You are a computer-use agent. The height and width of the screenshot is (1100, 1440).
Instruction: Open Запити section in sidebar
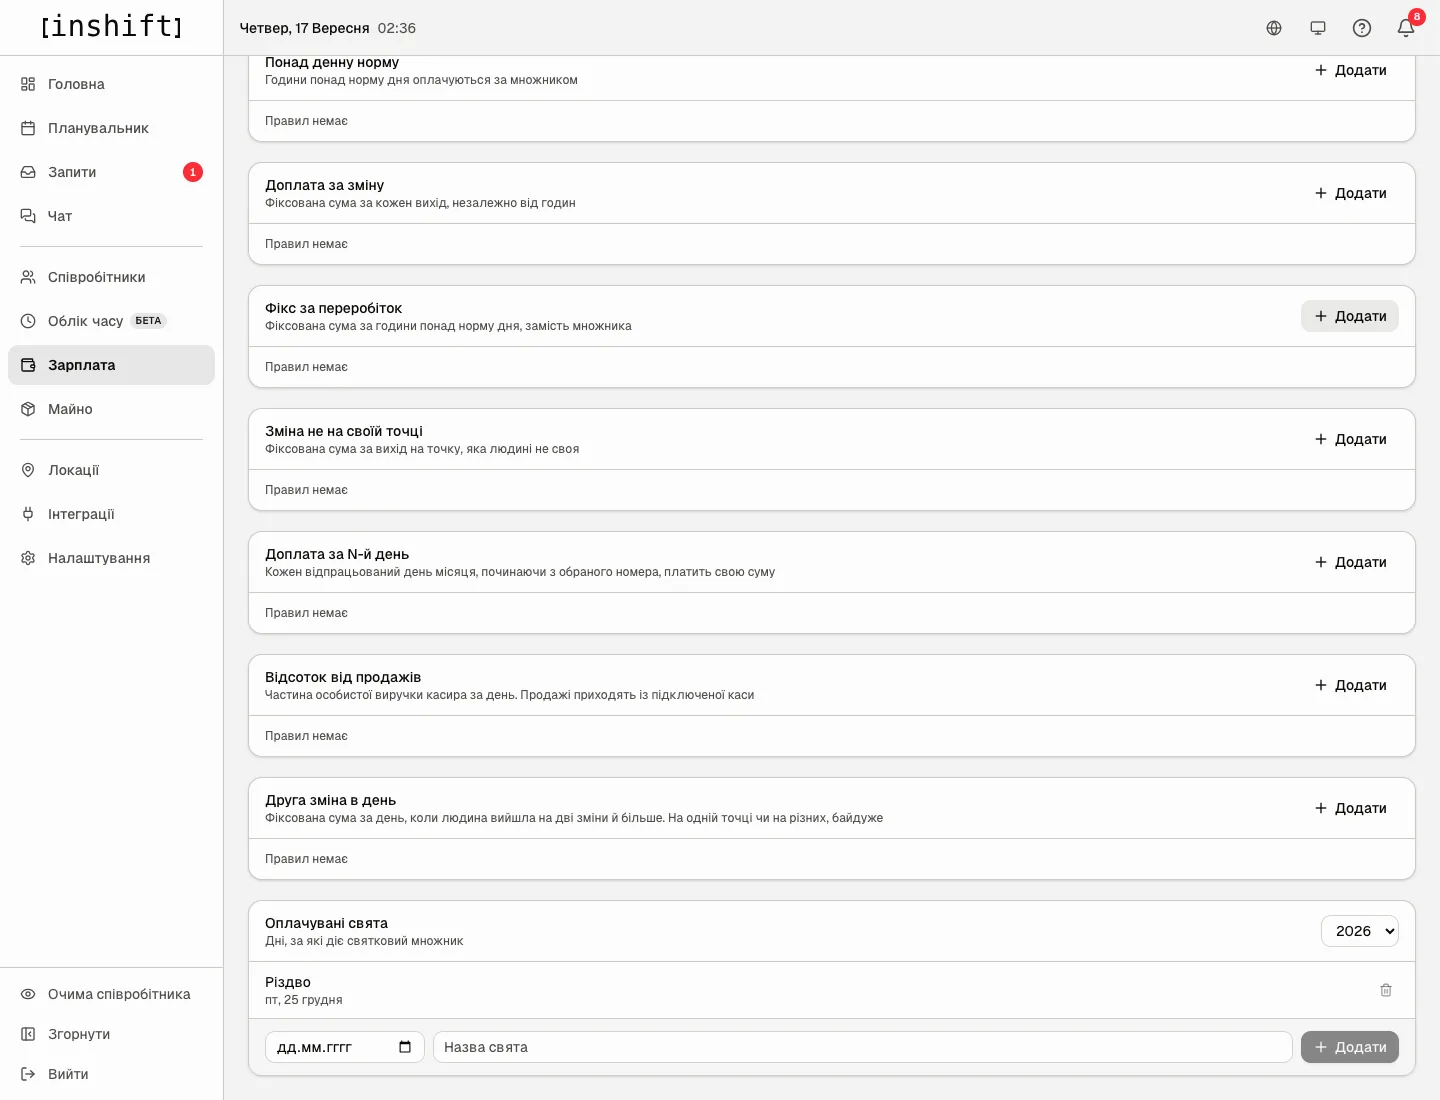pyautogui.click(x=111, y=172)
